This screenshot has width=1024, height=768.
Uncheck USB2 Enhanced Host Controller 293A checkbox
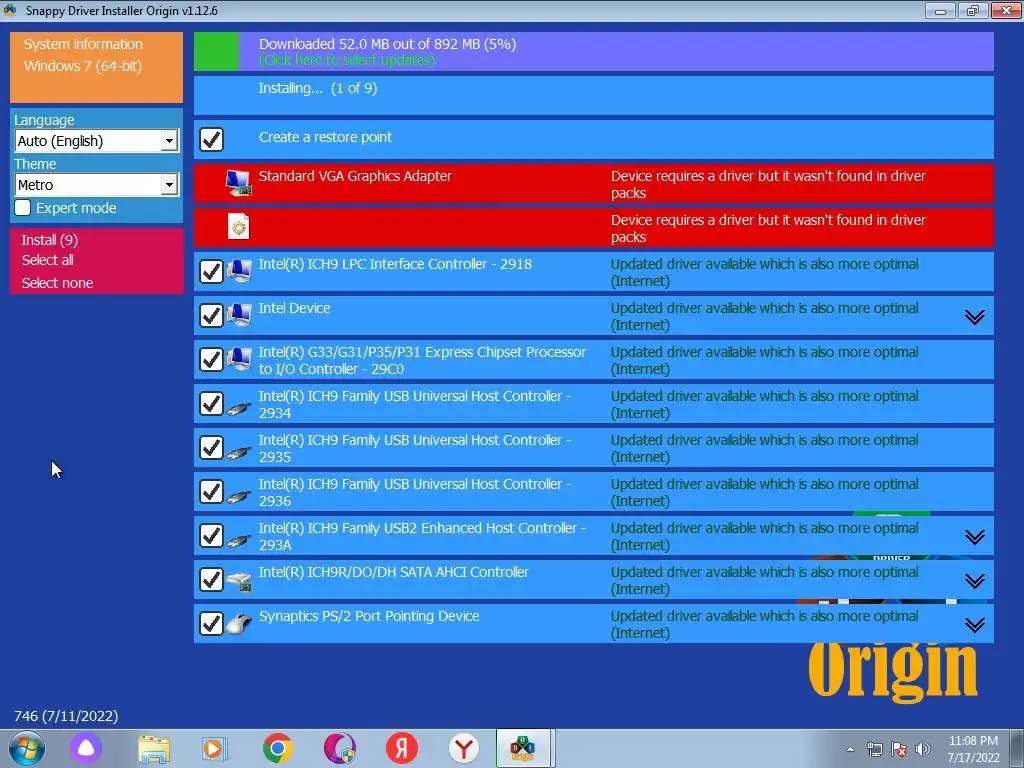(x=211, y=535)
